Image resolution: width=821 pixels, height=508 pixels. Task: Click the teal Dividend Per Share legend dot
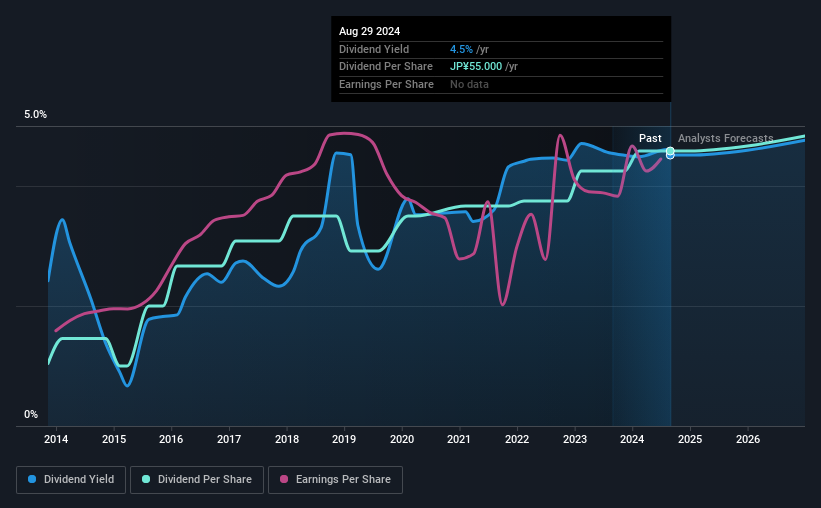point(146,479)
